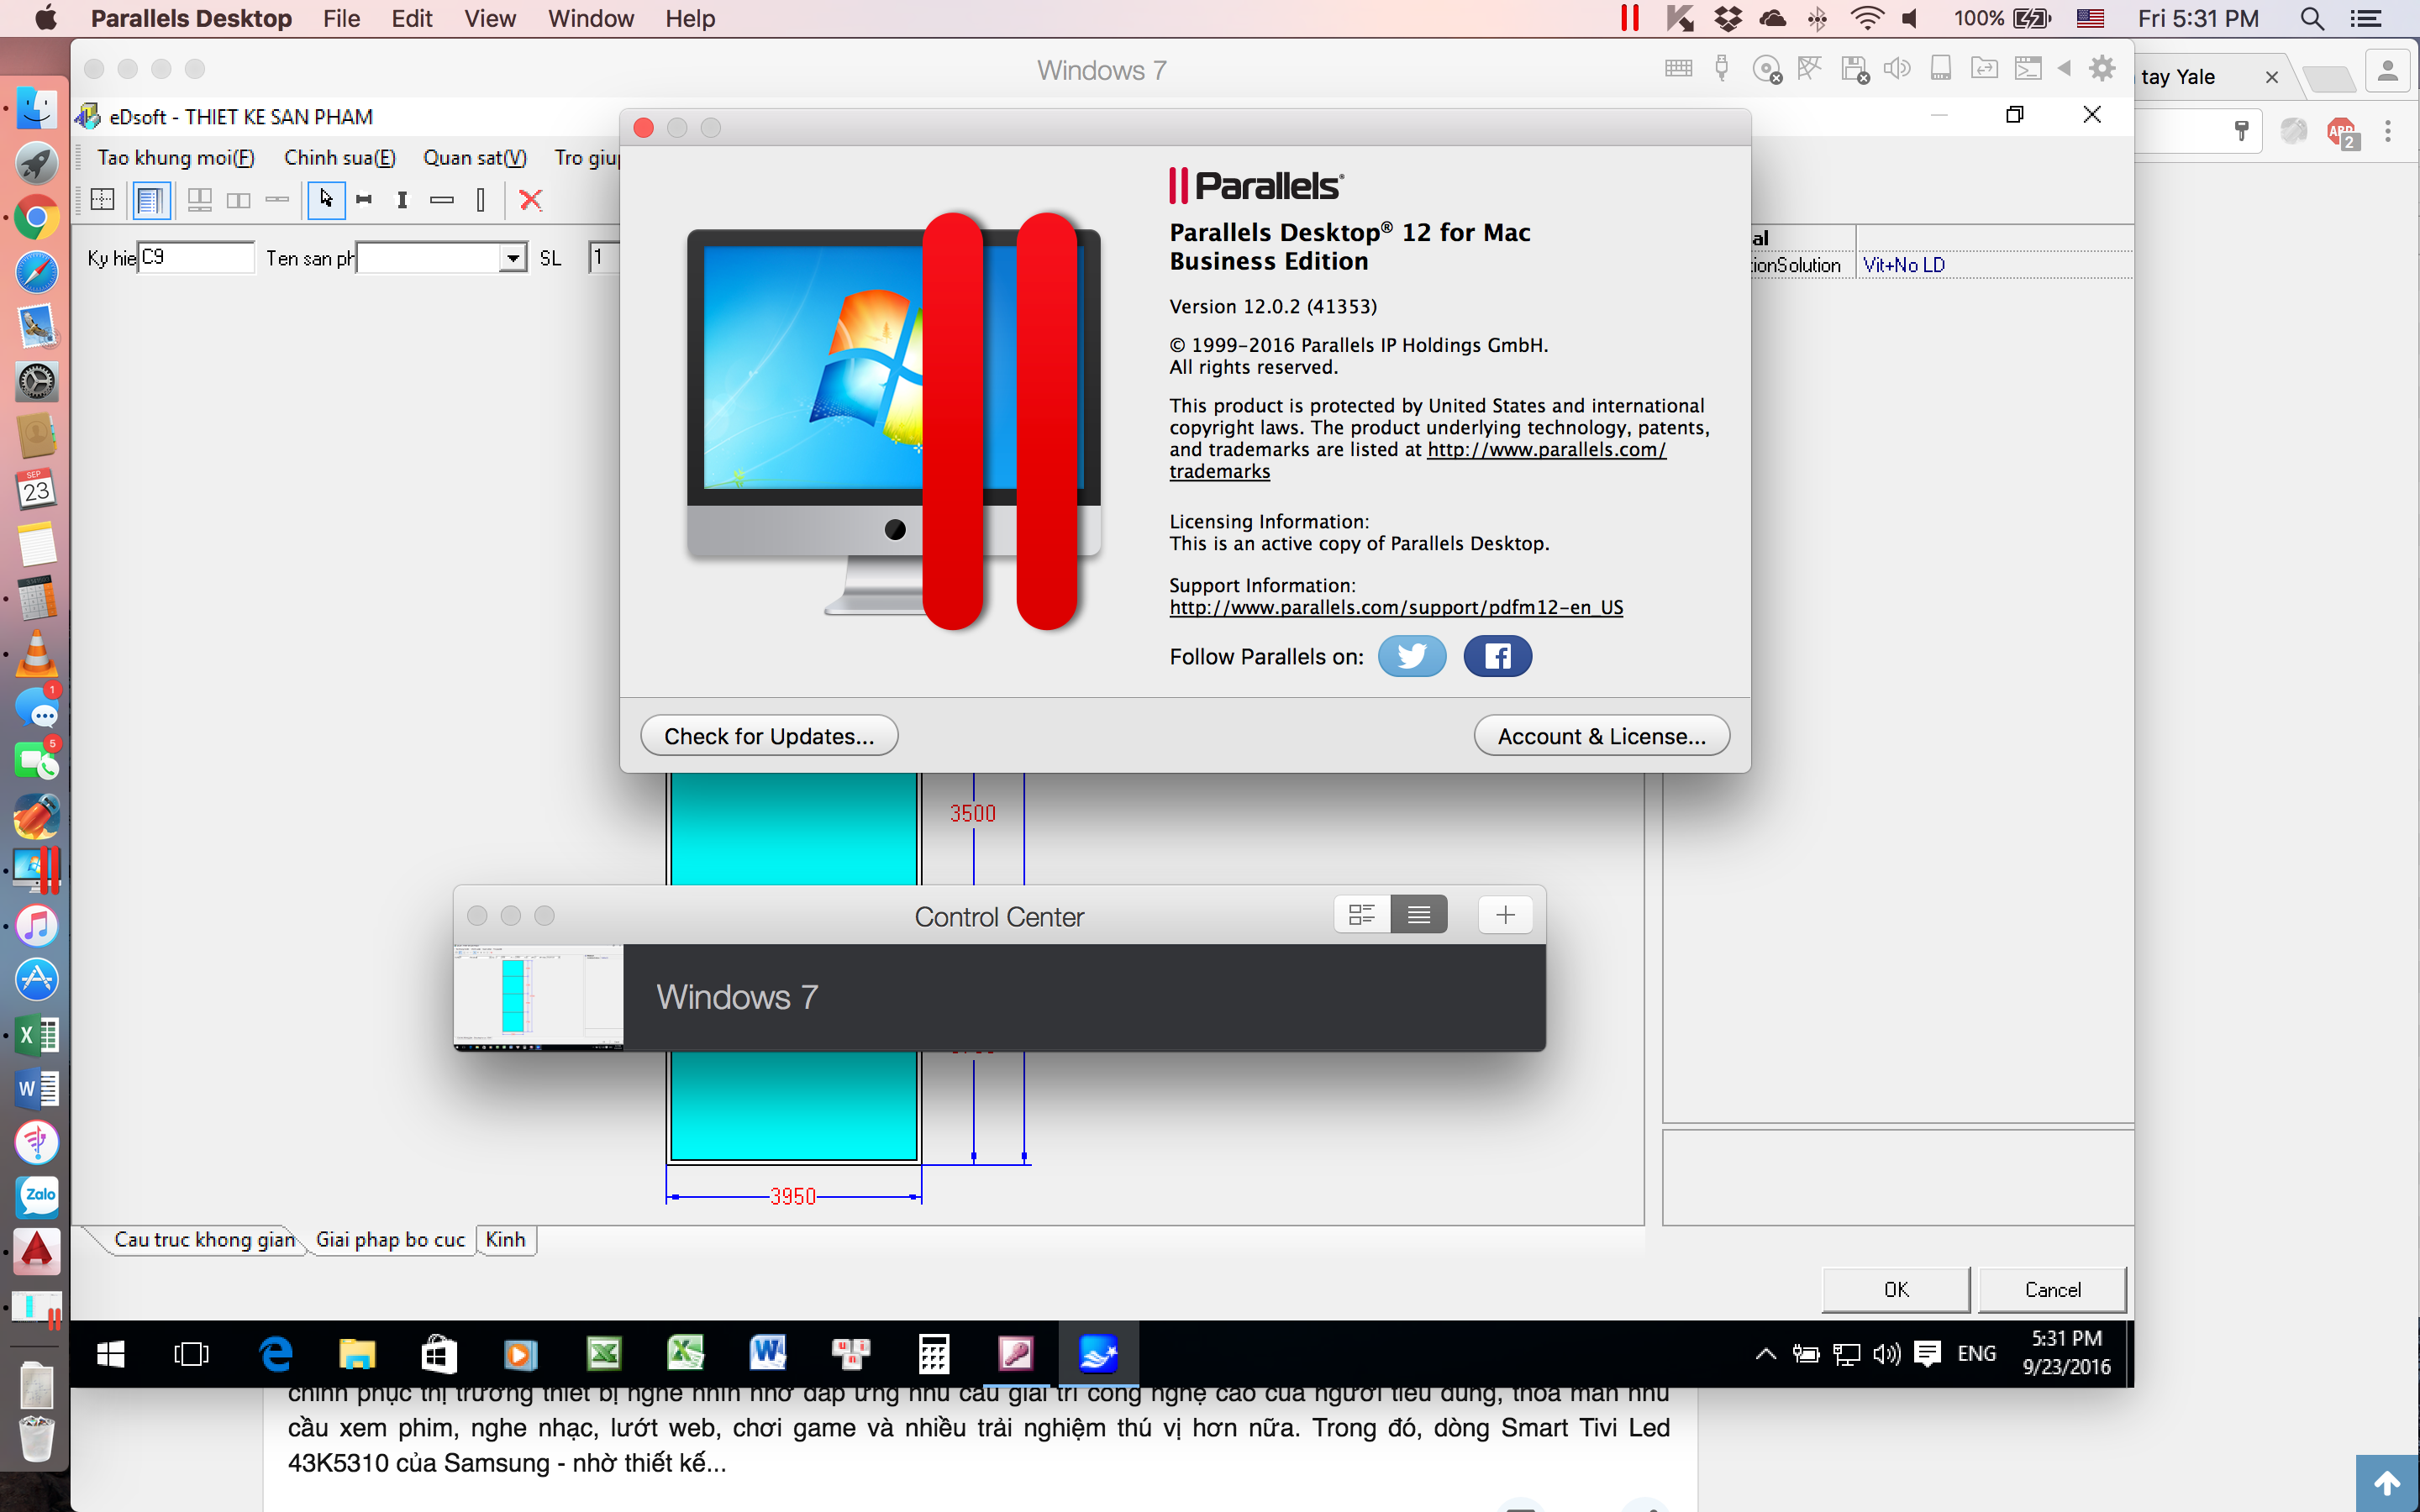Toggle the page layout view in eDsoft toolbar
Screen dimensions: 2420x1512
pyautogui.click(x=151, y=200)
